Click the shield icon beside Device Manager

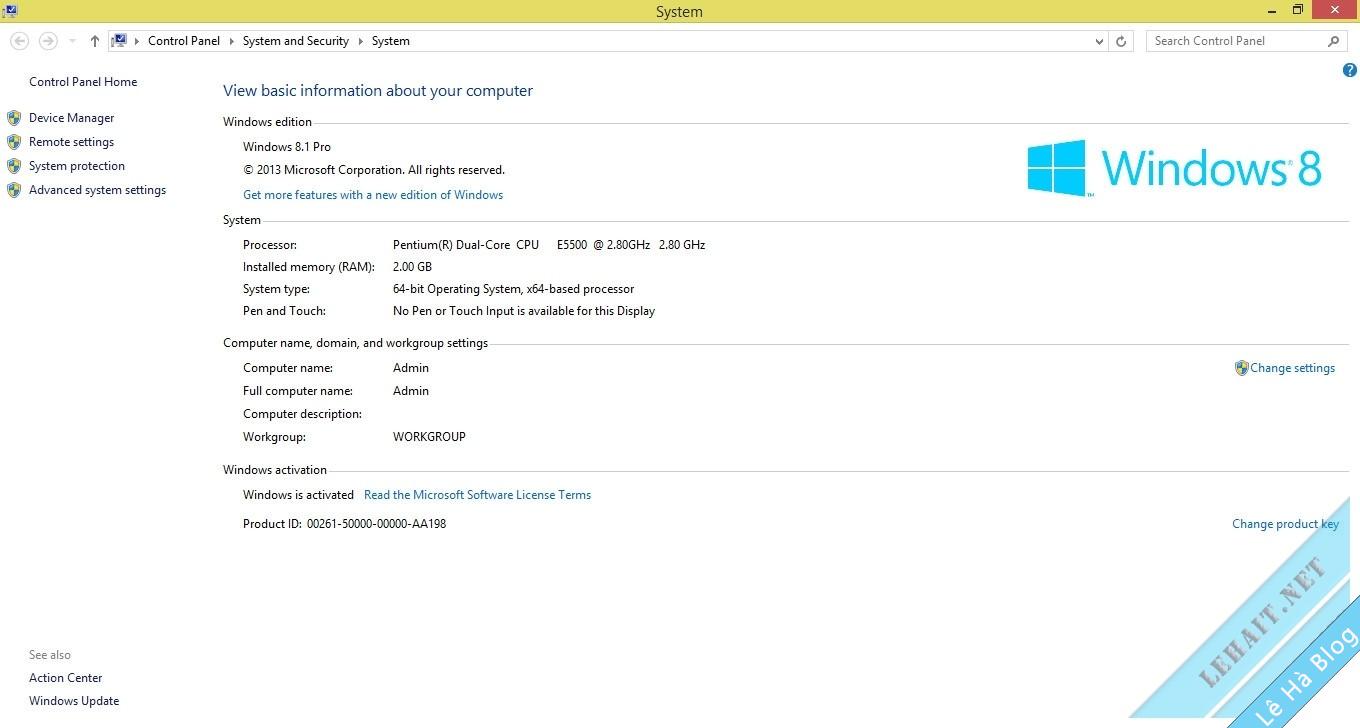[14, 118]
